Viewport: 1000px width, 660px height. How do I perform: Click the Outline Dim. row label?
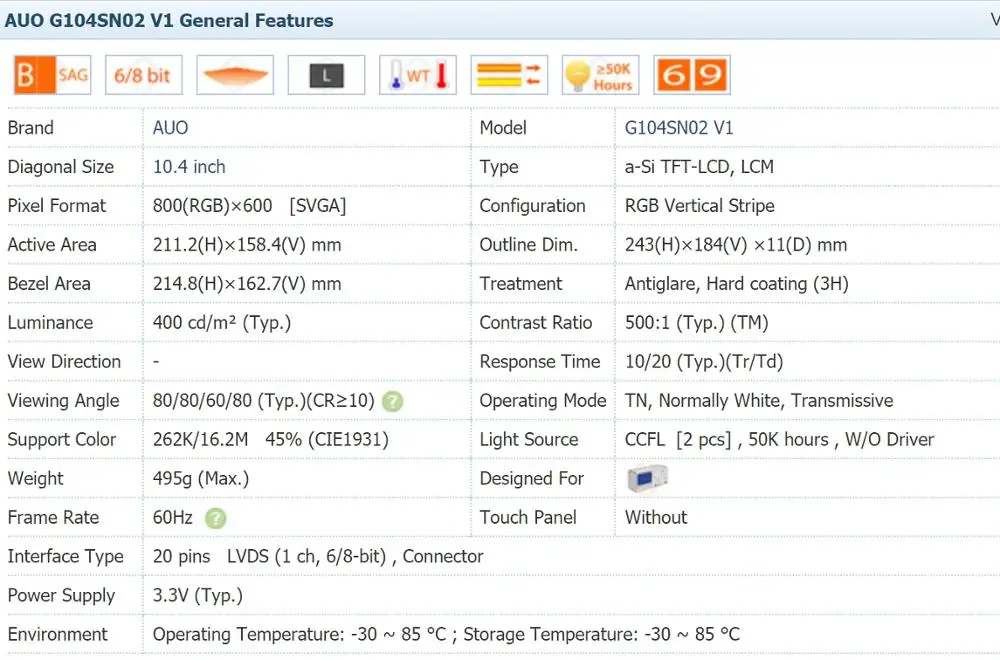pos(529,245)
